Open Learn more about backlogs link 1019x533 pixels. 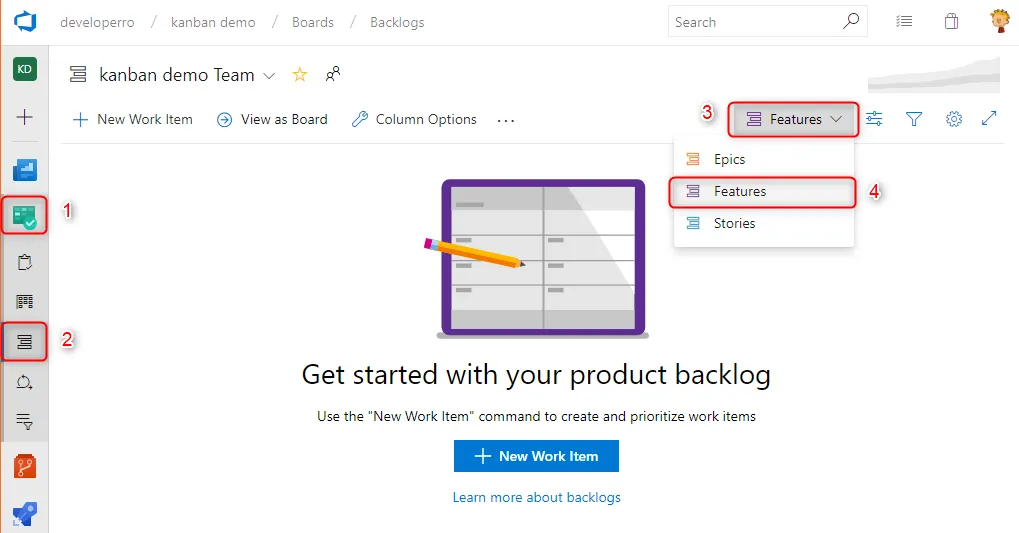[x=536, y=497]
